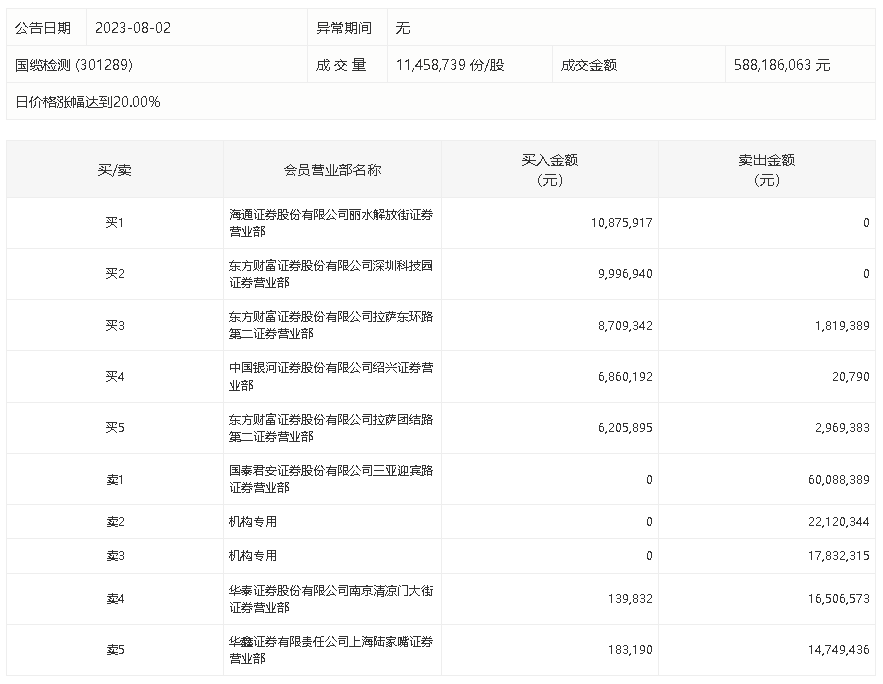Select sell amount 2,969,383

[x=842, y=427]
